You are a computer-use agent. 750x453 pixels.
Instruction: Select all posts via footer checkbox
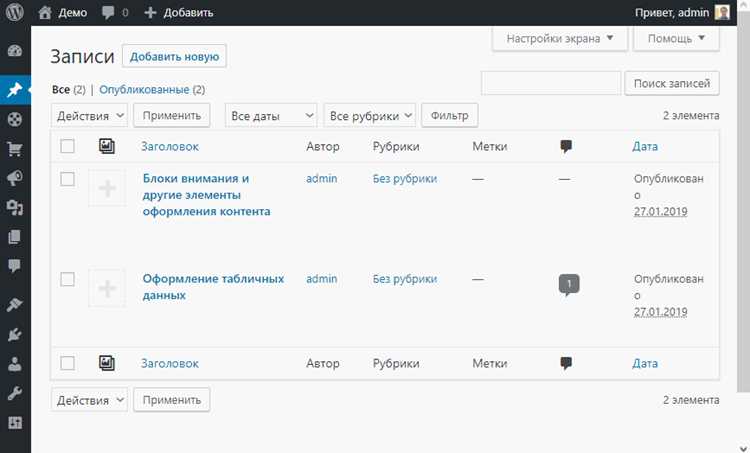click(67, 363)
